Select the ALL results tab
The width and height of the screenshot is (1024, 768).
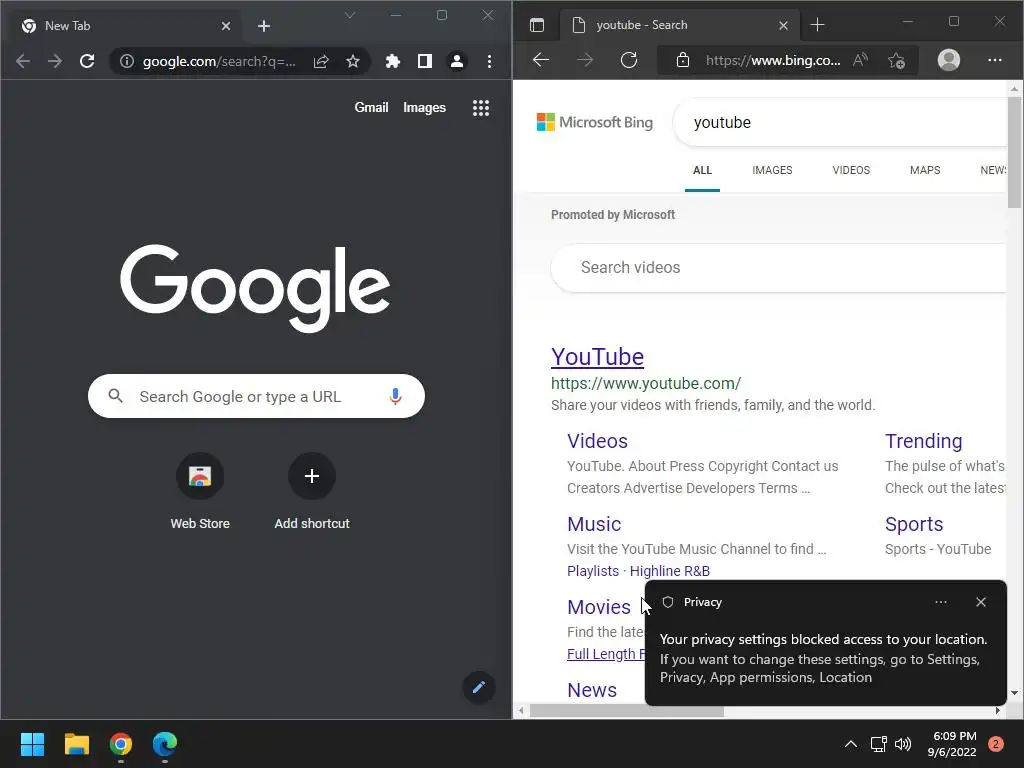(702, 170)
